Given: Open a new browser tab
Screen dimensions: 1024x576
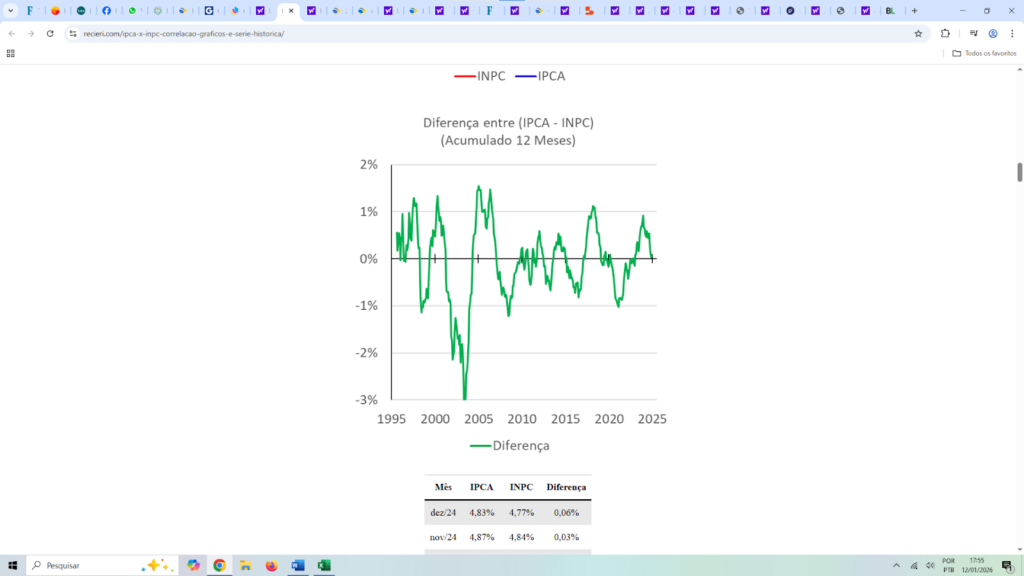Looking at the screenshot, I should (914, 11).
